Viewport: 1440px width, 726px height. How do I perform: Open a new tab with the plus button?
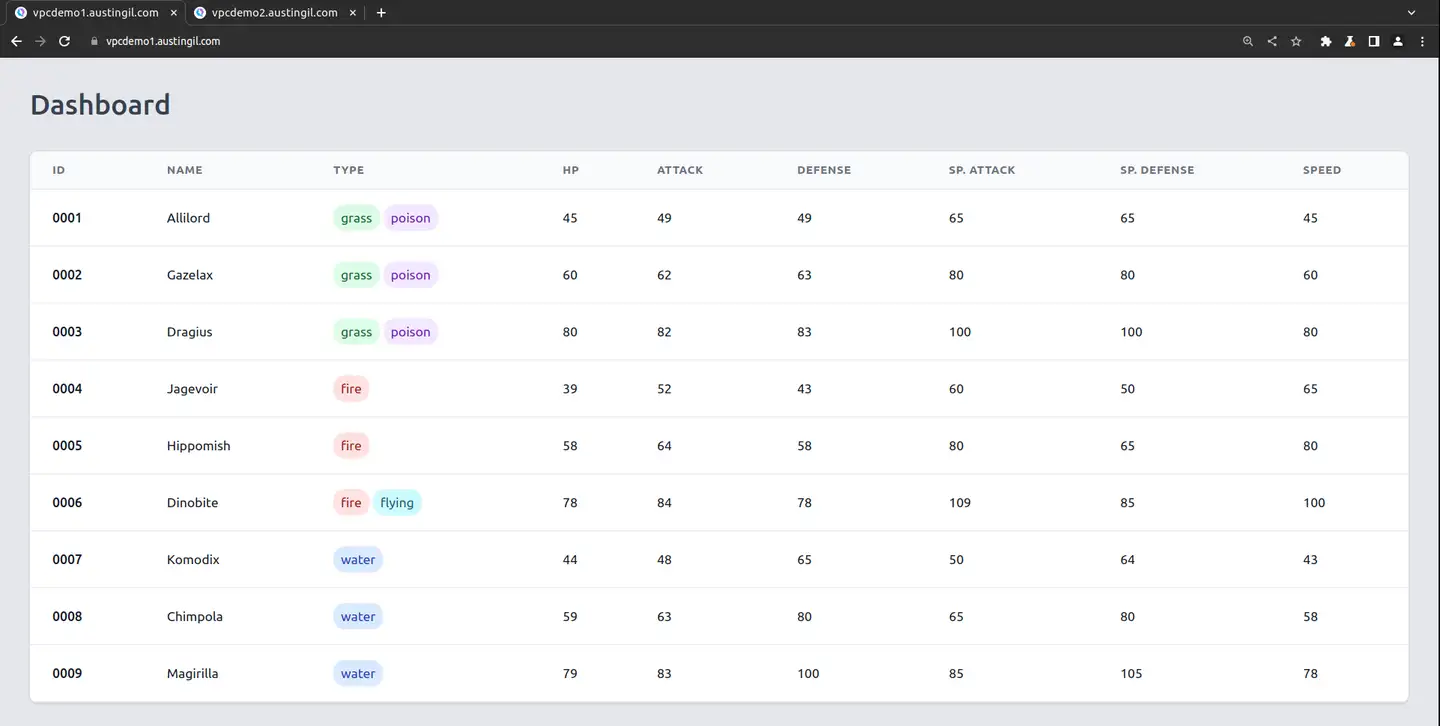(381, 13)
